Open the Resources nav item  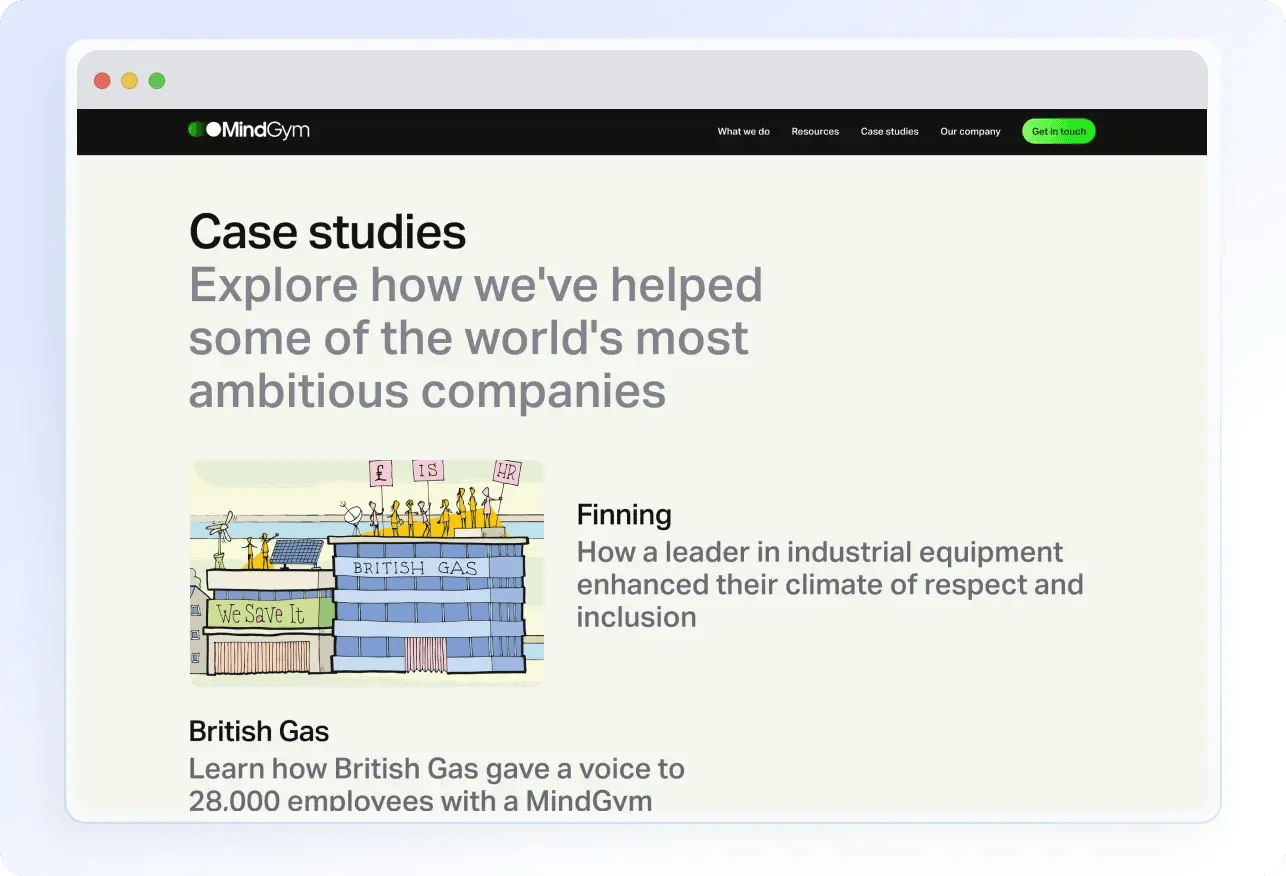click(815, 132)
